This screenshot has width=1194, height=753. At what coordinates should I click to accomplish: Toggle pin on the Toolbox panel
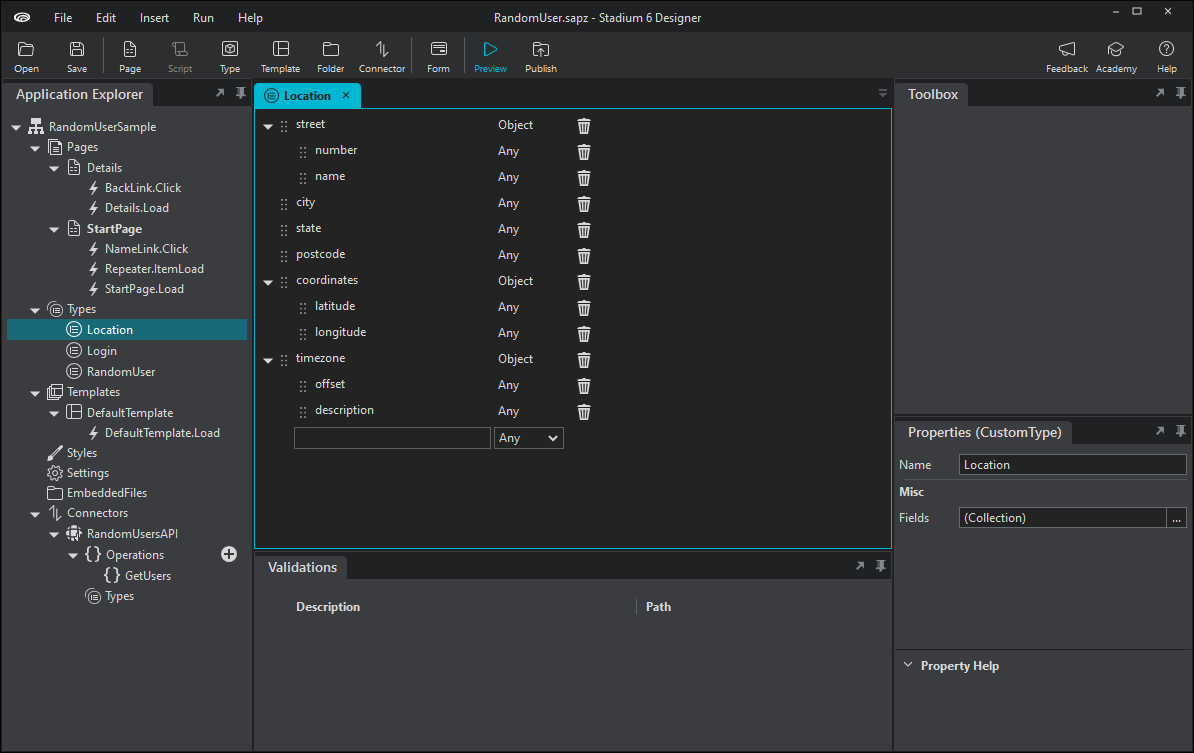pos(1180,93)
